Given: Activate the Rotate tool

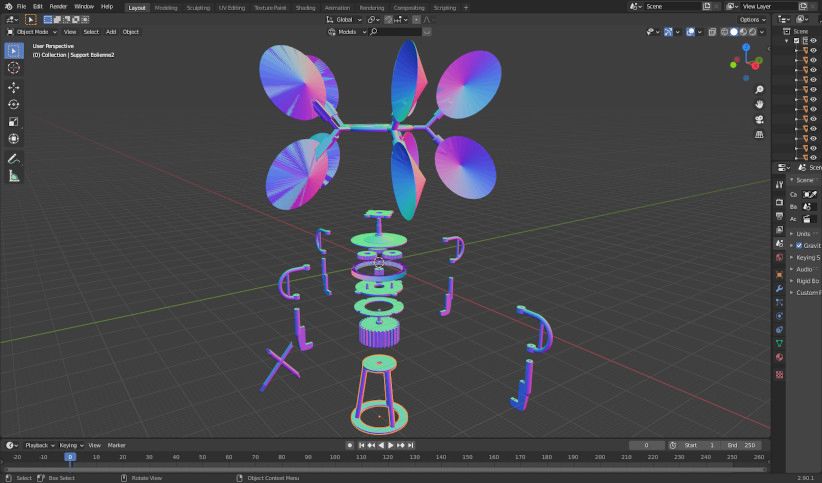Looking at the screenshot, I should (x=14, y=104).
